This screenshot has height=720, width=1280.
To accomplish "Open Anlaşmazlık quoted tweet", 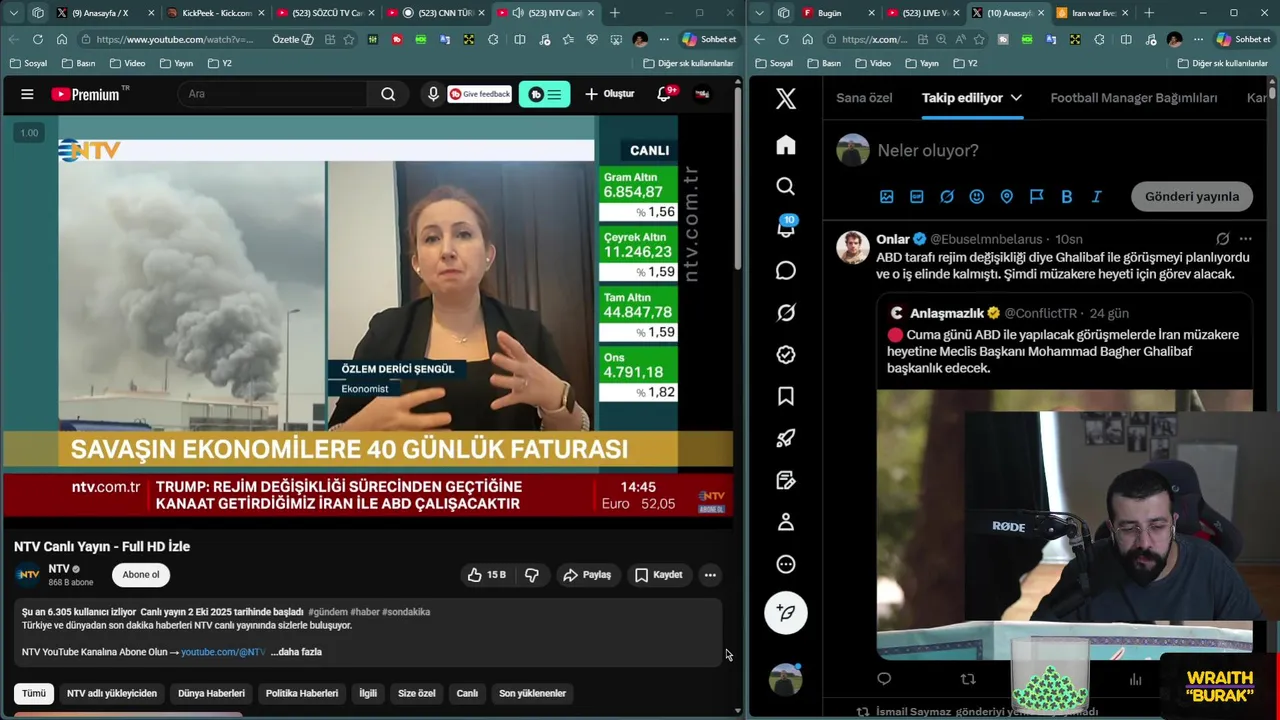I will [1065, 476].
